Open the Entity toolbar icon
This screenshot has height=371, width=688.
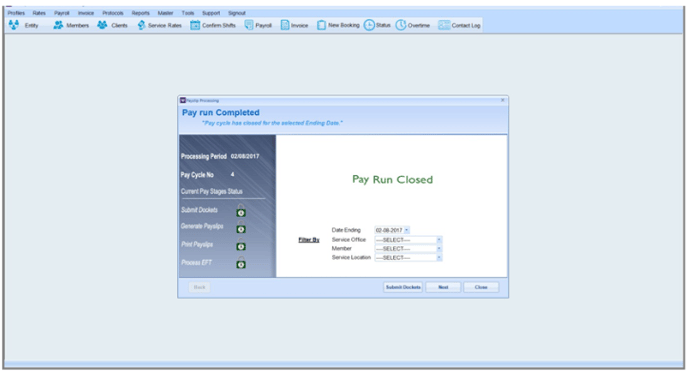pyautogui.click(x=14, y=25)
